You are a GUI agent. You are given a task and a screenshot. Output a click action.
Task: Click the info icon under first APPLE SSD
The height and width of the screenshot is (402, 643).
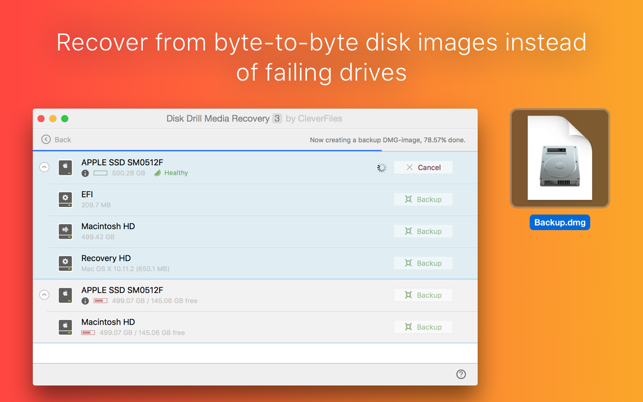85,174
